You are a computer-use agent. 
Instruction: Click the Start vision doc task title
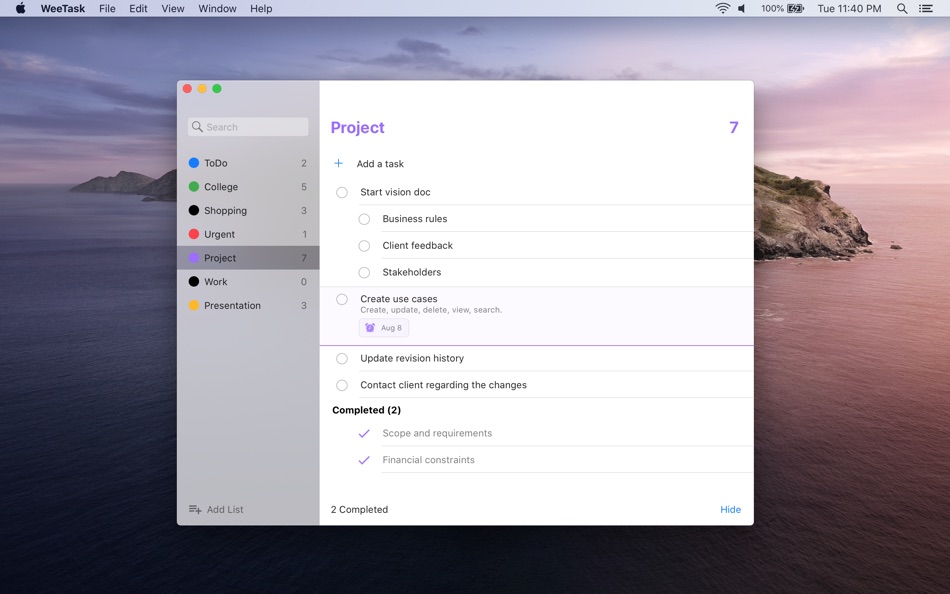pyautogui.click(x=395, y=192)
